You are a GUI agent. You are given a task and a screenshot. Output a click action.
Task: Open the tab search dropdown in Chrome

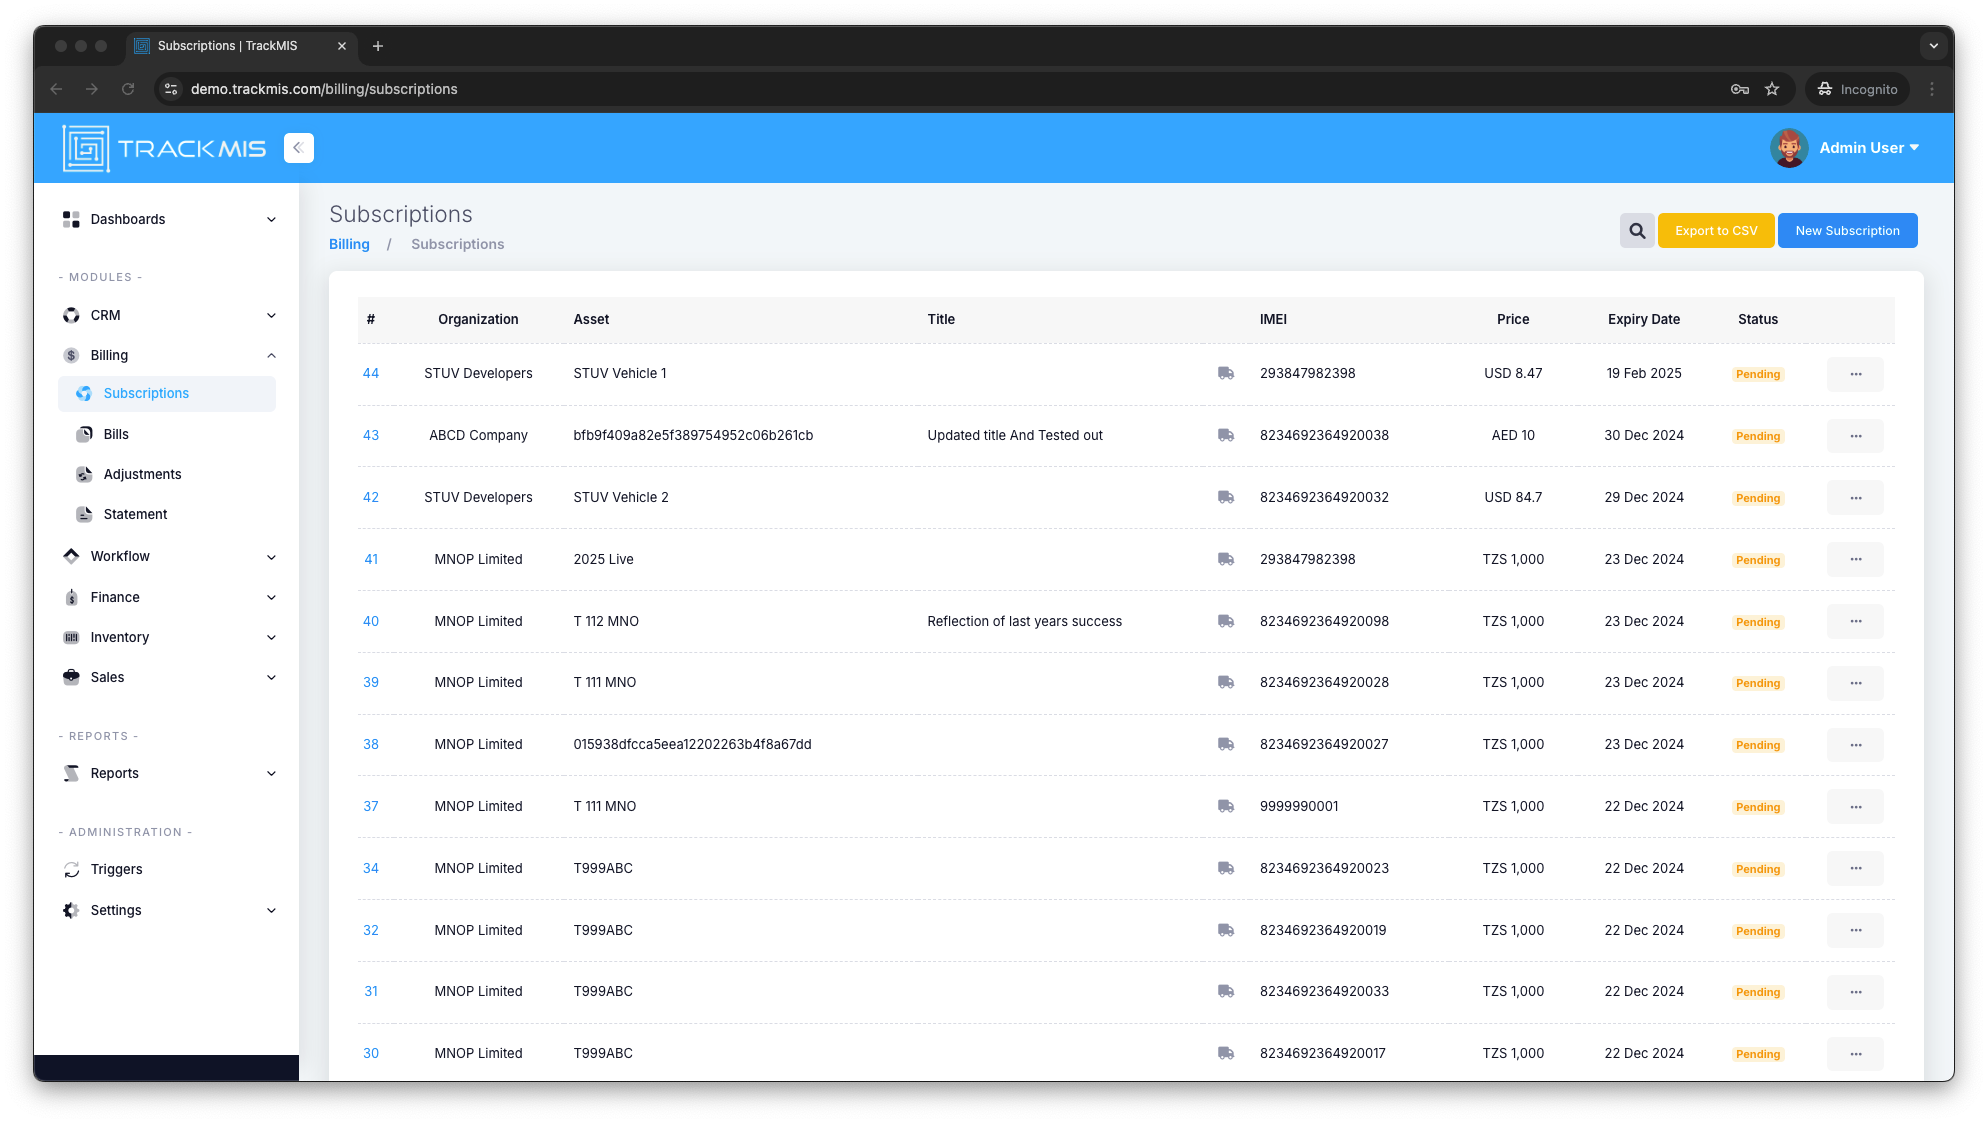(1934, 46)
